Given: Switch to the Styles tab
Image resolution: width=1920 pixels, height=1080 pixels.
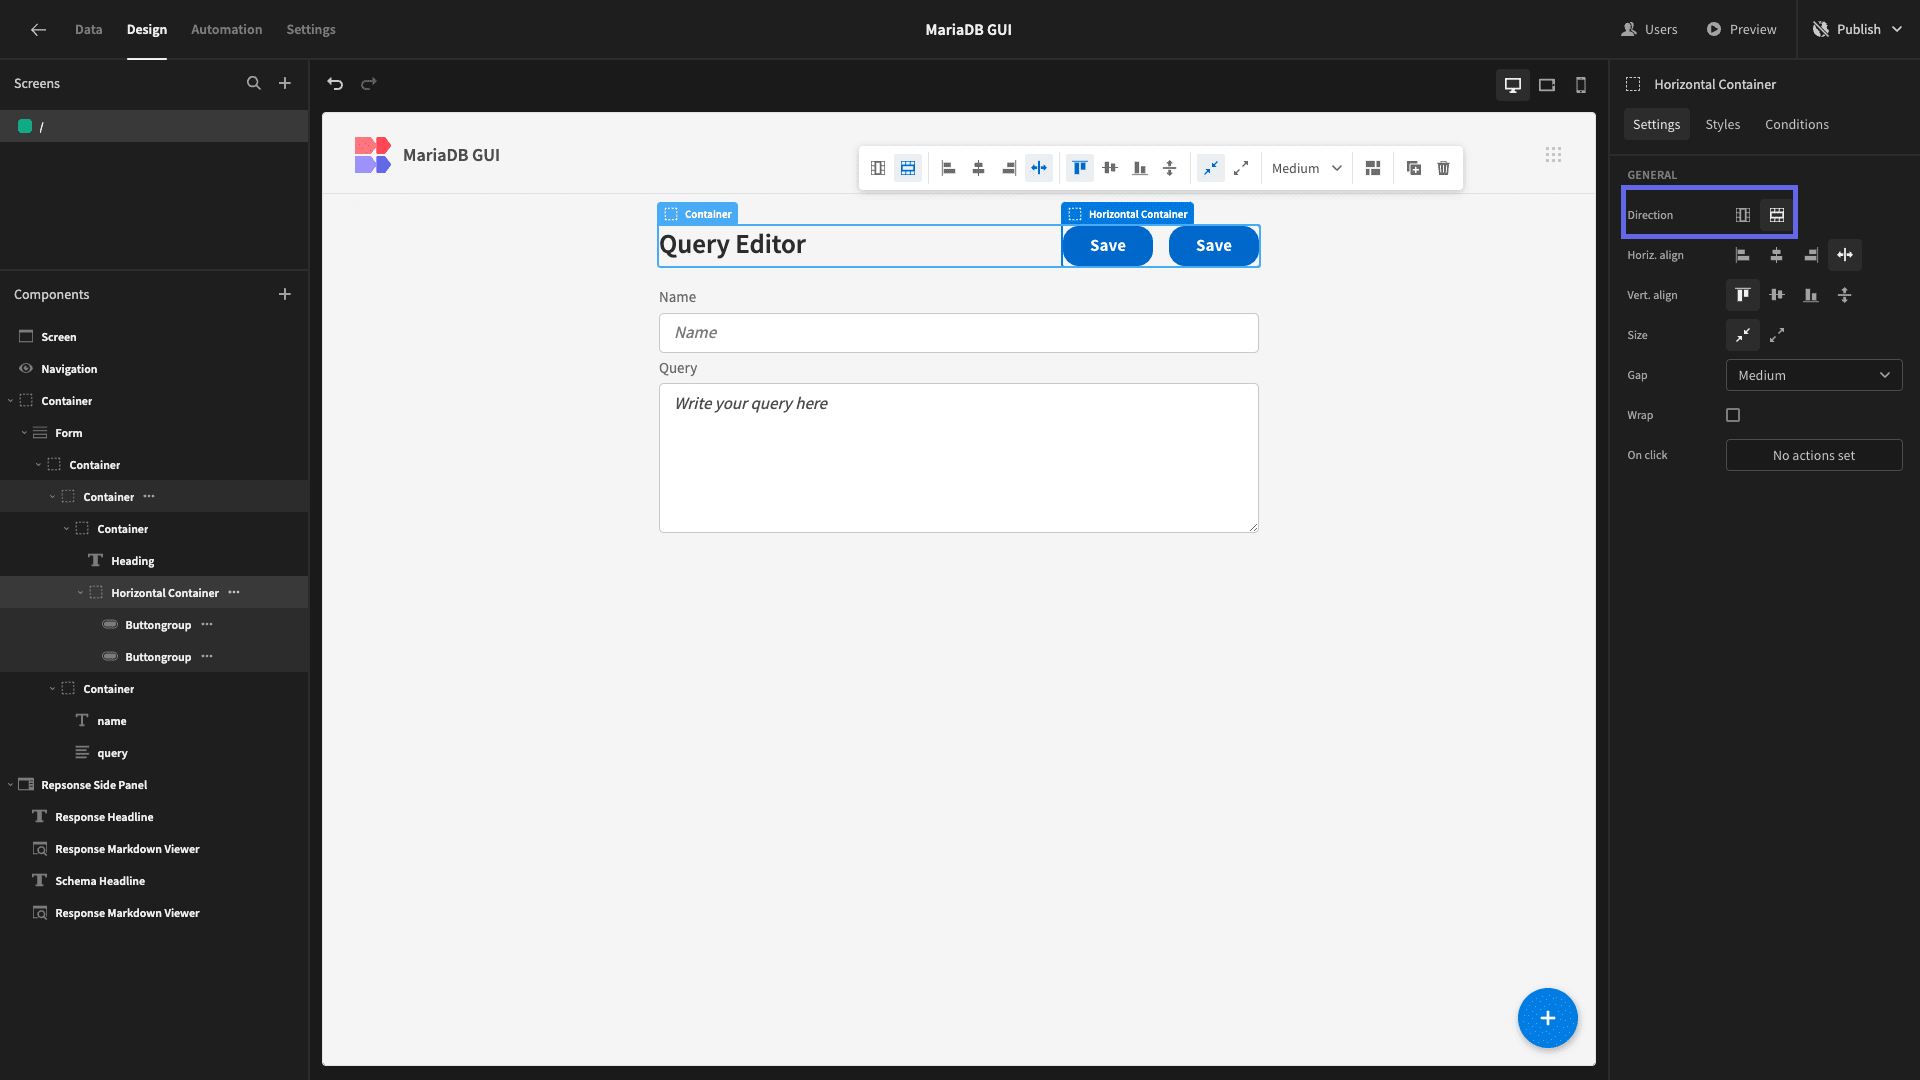Looking at the screenshot, I should pyautogui.click(x=1722, y=125).
